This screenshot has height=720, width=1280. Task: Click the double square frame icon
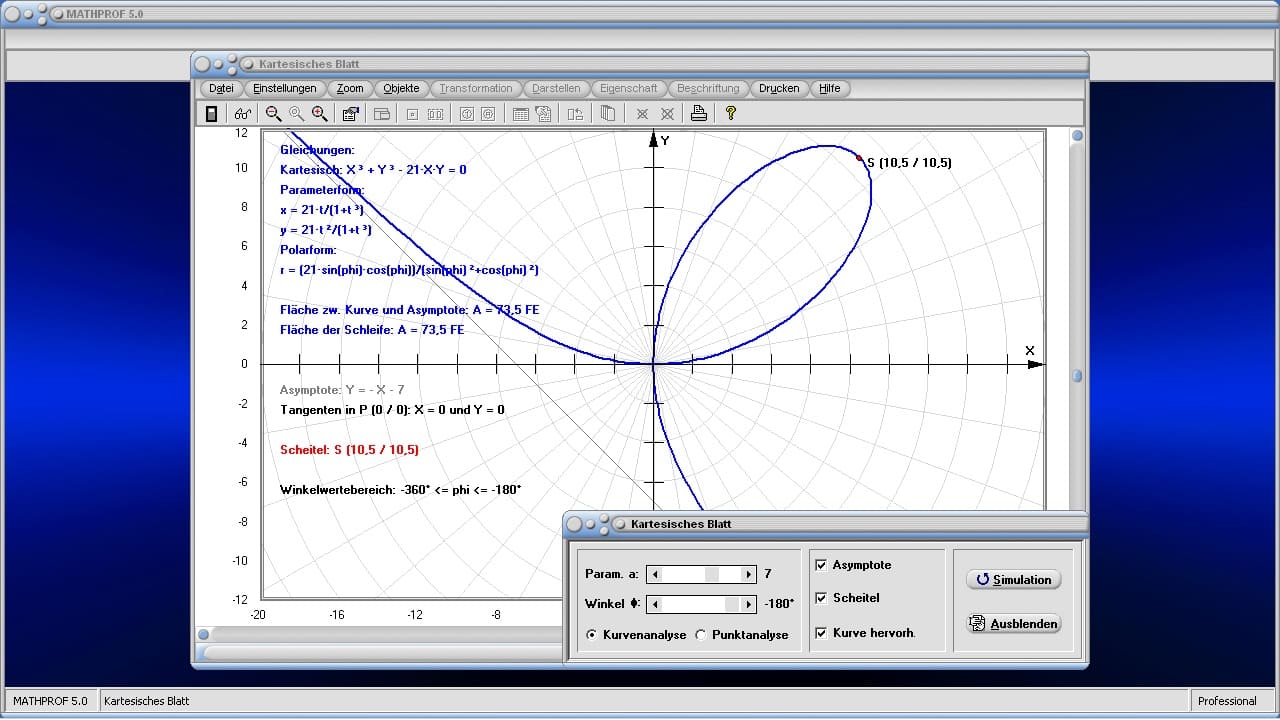tap(435, 114)
